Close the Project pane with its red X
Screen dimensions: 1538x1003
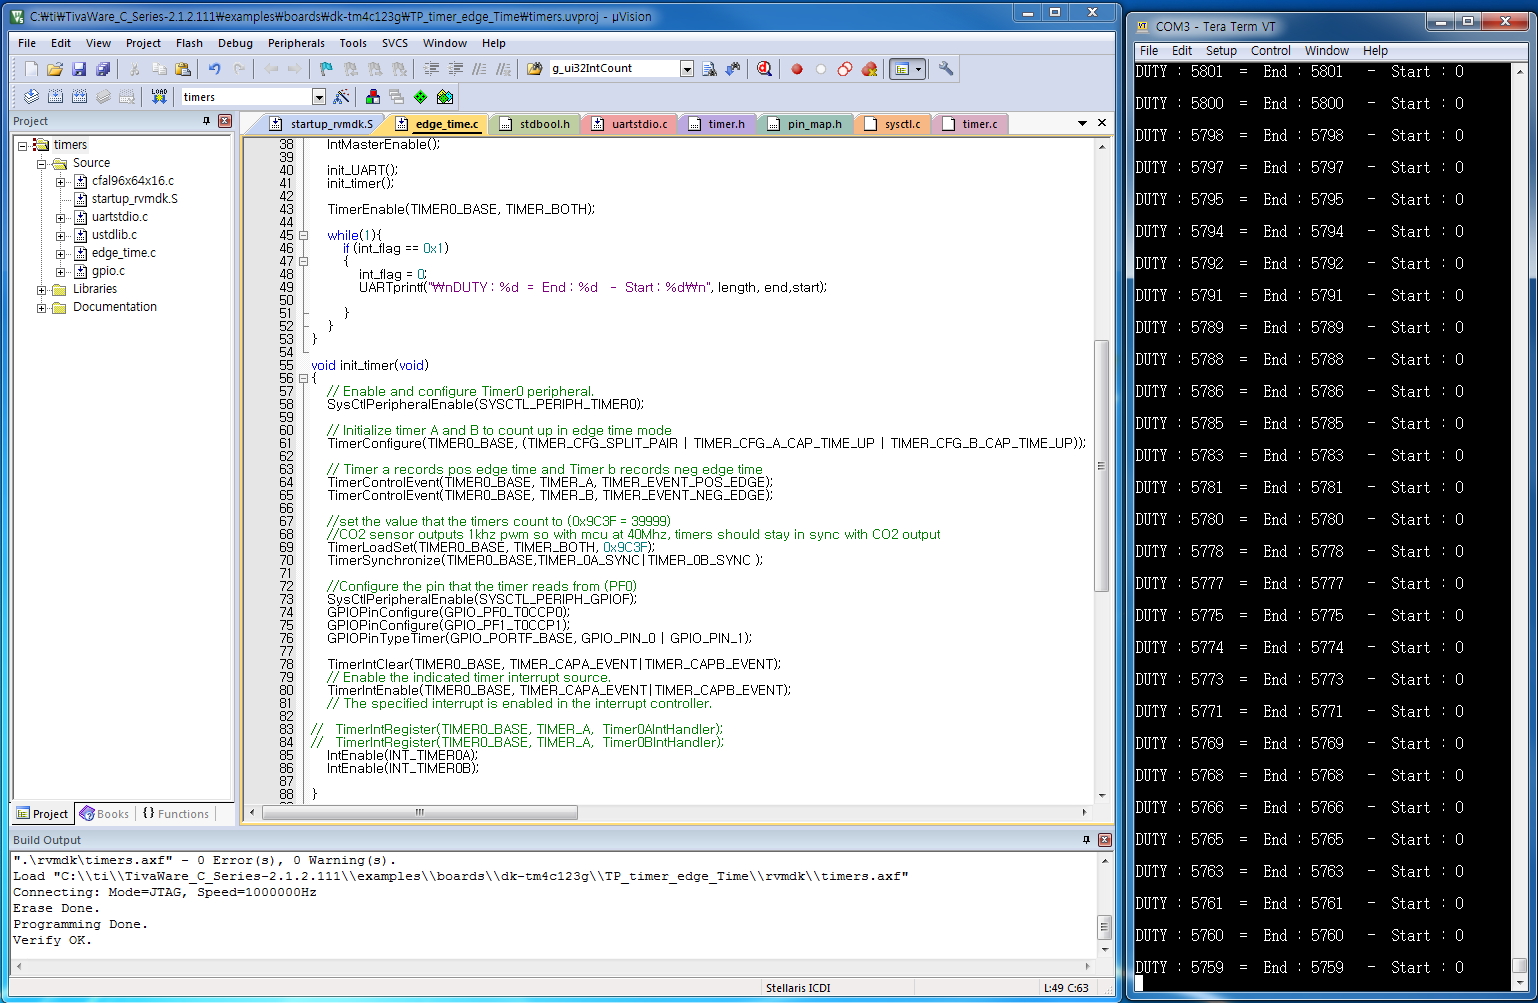[225, 121]
